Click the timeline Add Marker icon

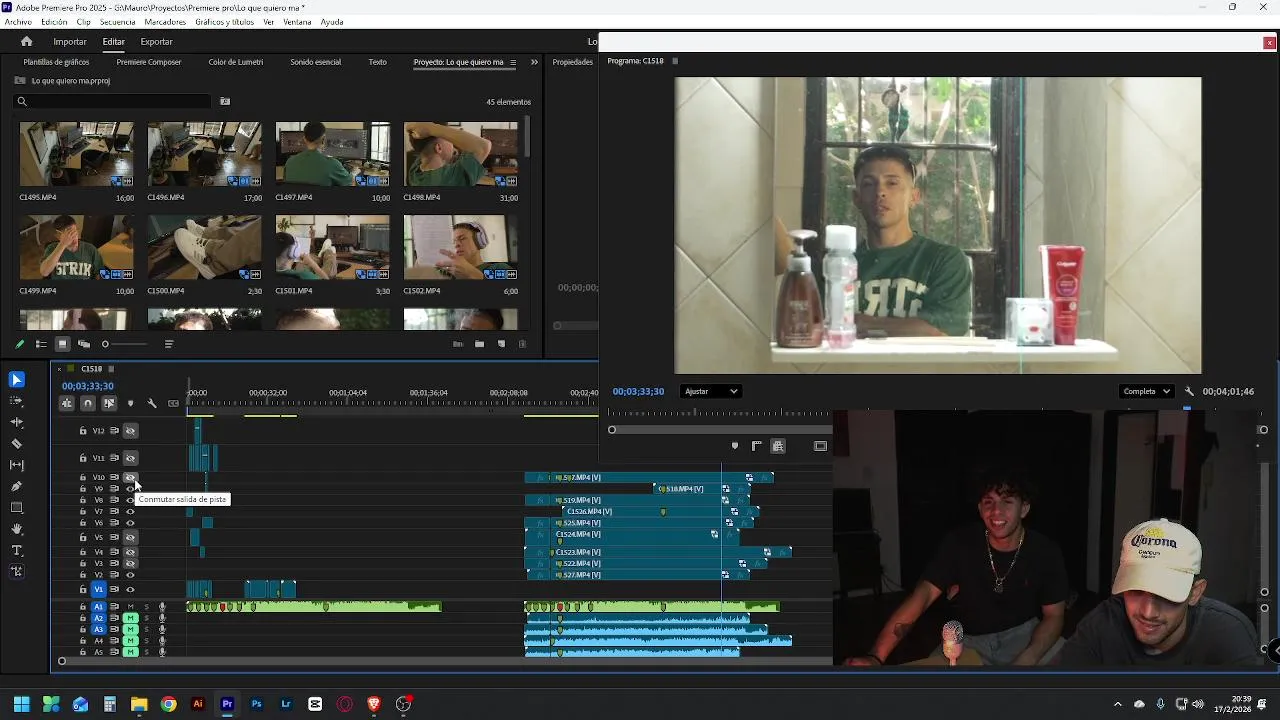click(x=130, y=404)
